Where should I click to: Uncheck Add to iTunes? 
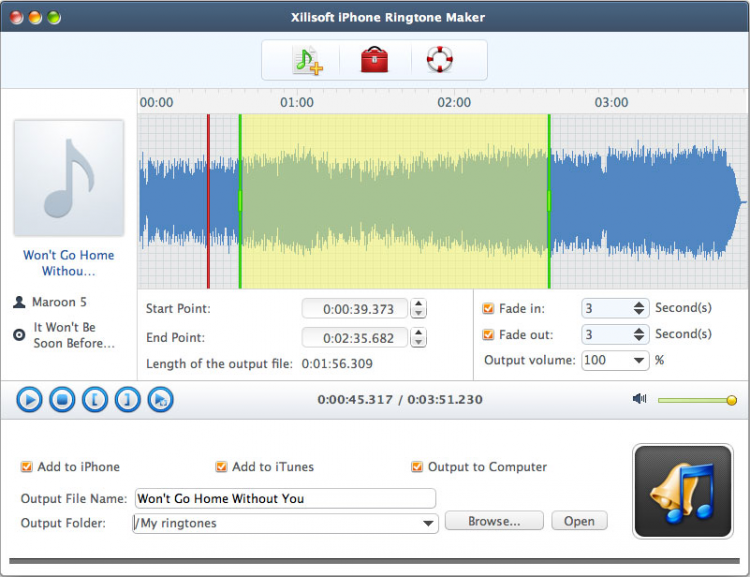pos(221,466)
